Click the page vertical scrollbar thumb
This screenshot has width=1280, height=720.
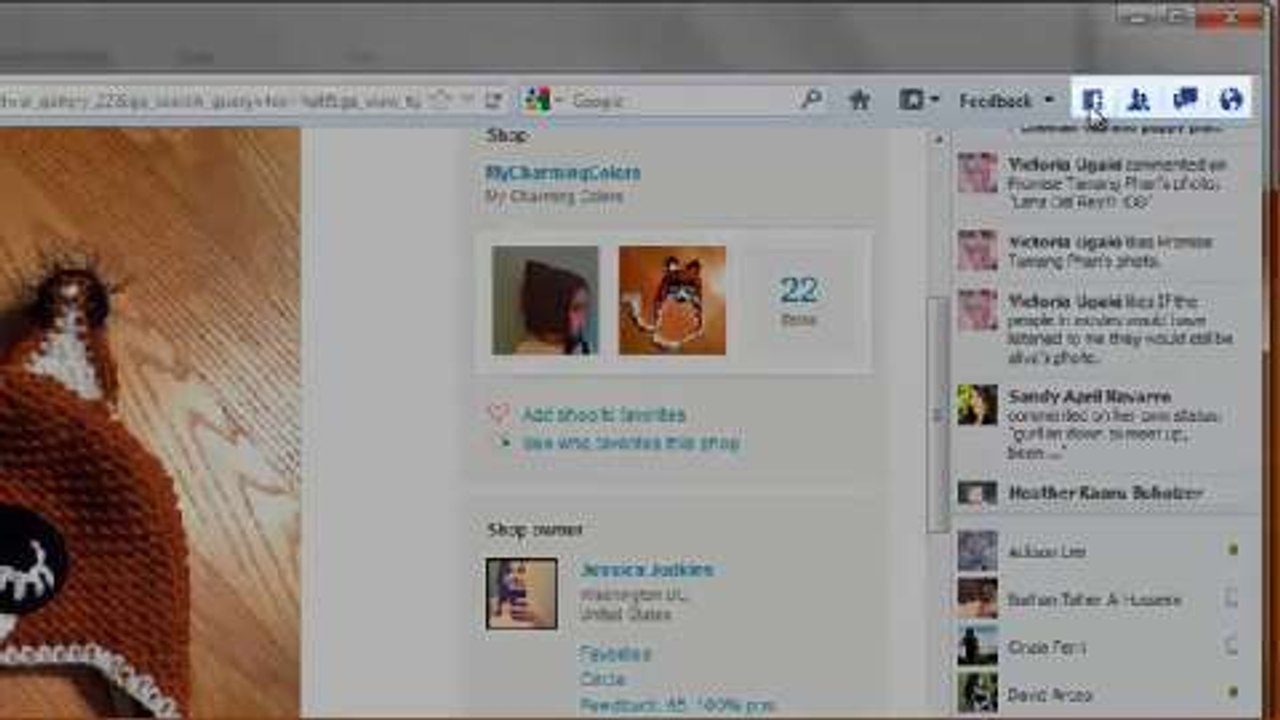click(937, 414)
